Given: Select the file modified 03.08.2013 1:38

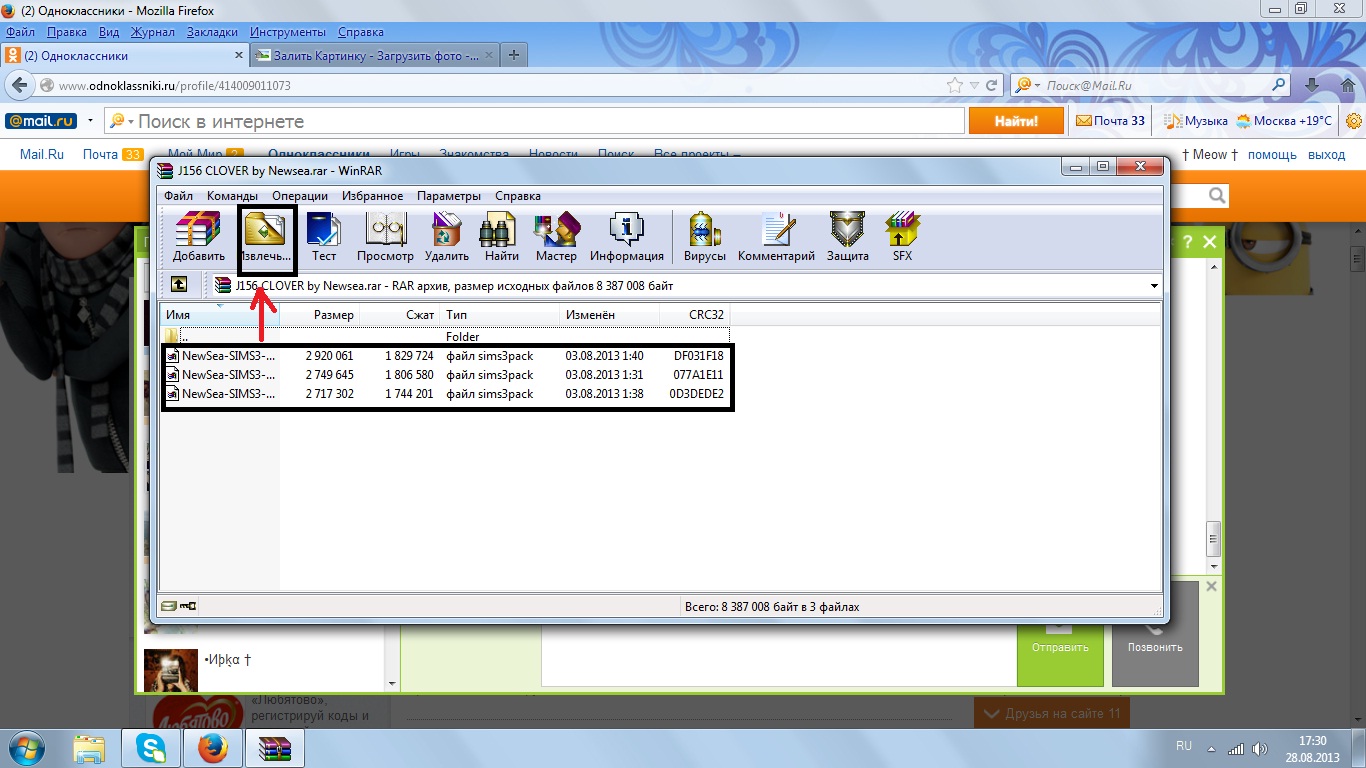Looking at the screenshot, I should [447, 394].
